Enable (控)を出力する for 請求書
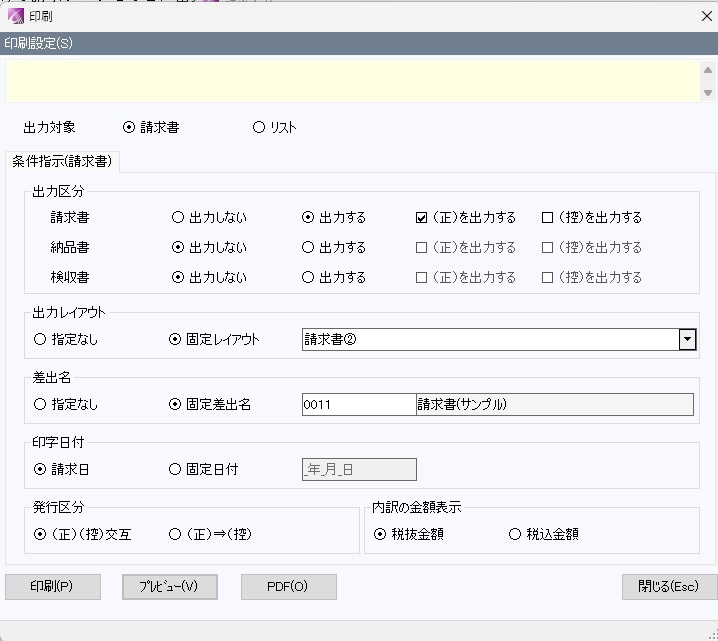 coord(592,217)
